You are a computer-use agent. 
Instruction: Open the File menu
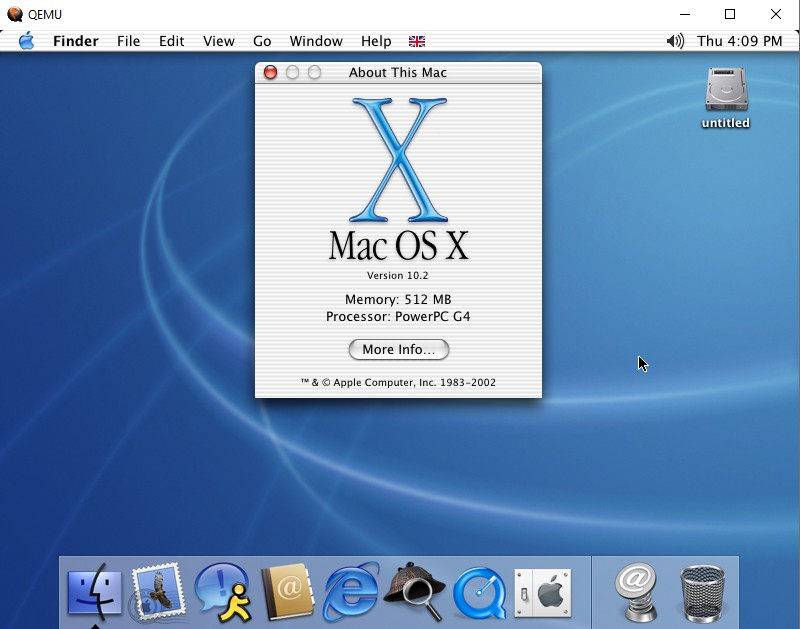[128, 41]
